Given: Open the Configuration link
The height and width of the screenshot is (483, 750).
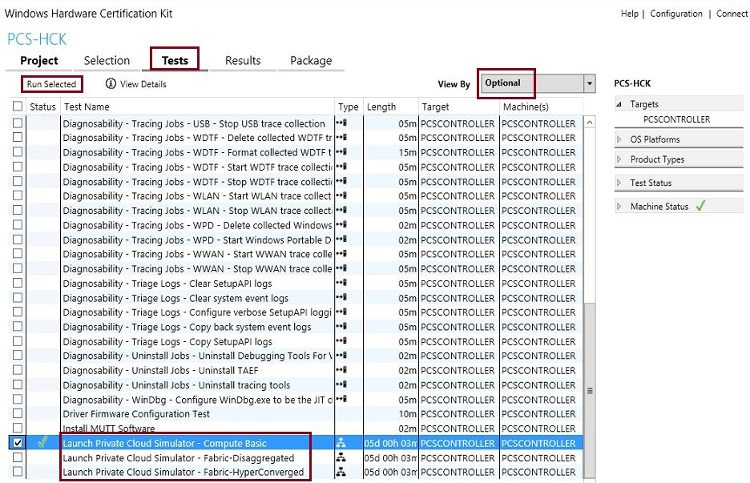Looking at the screenshot, I should (x=676, y=13).
